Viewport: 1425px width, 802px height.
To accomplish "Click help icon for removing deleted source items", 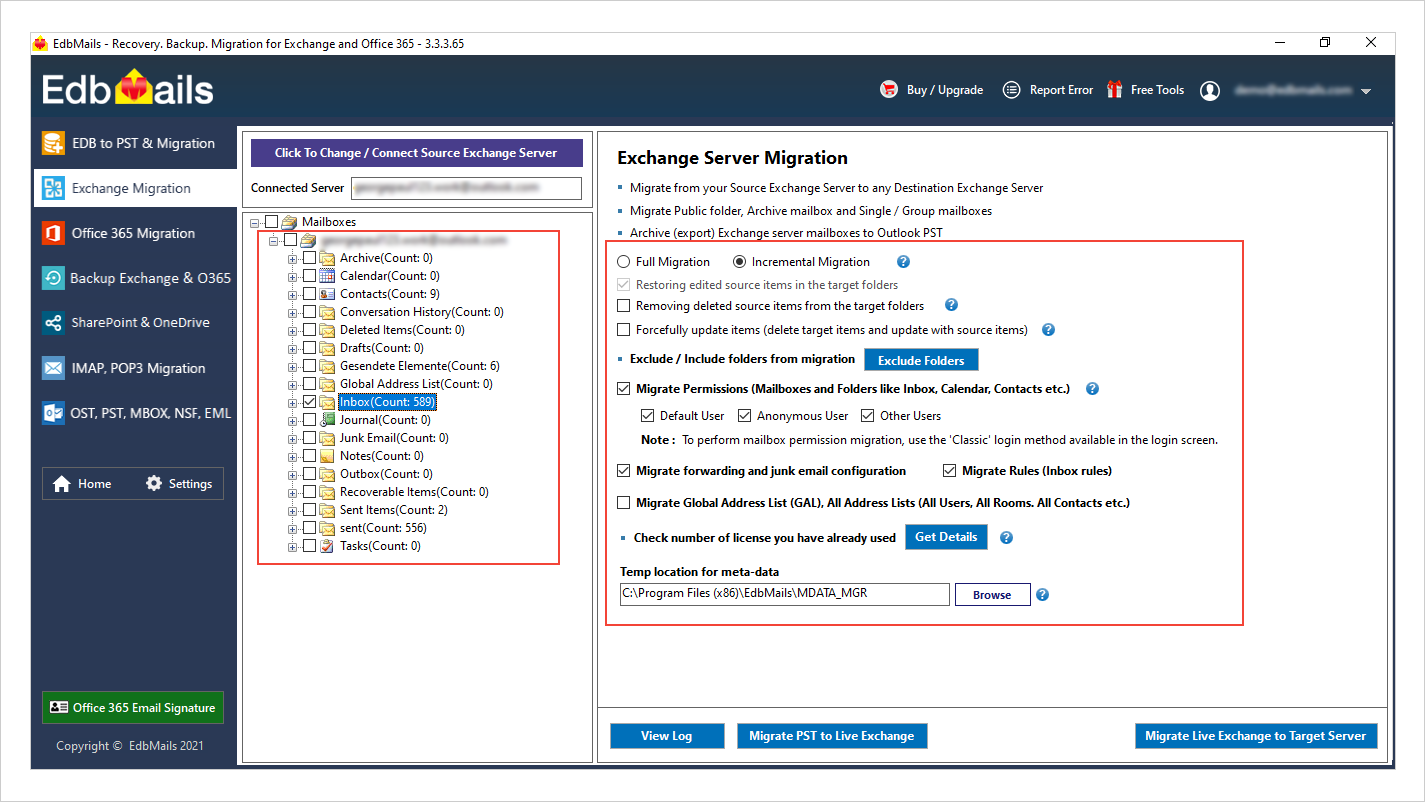I will pos(951,305).
